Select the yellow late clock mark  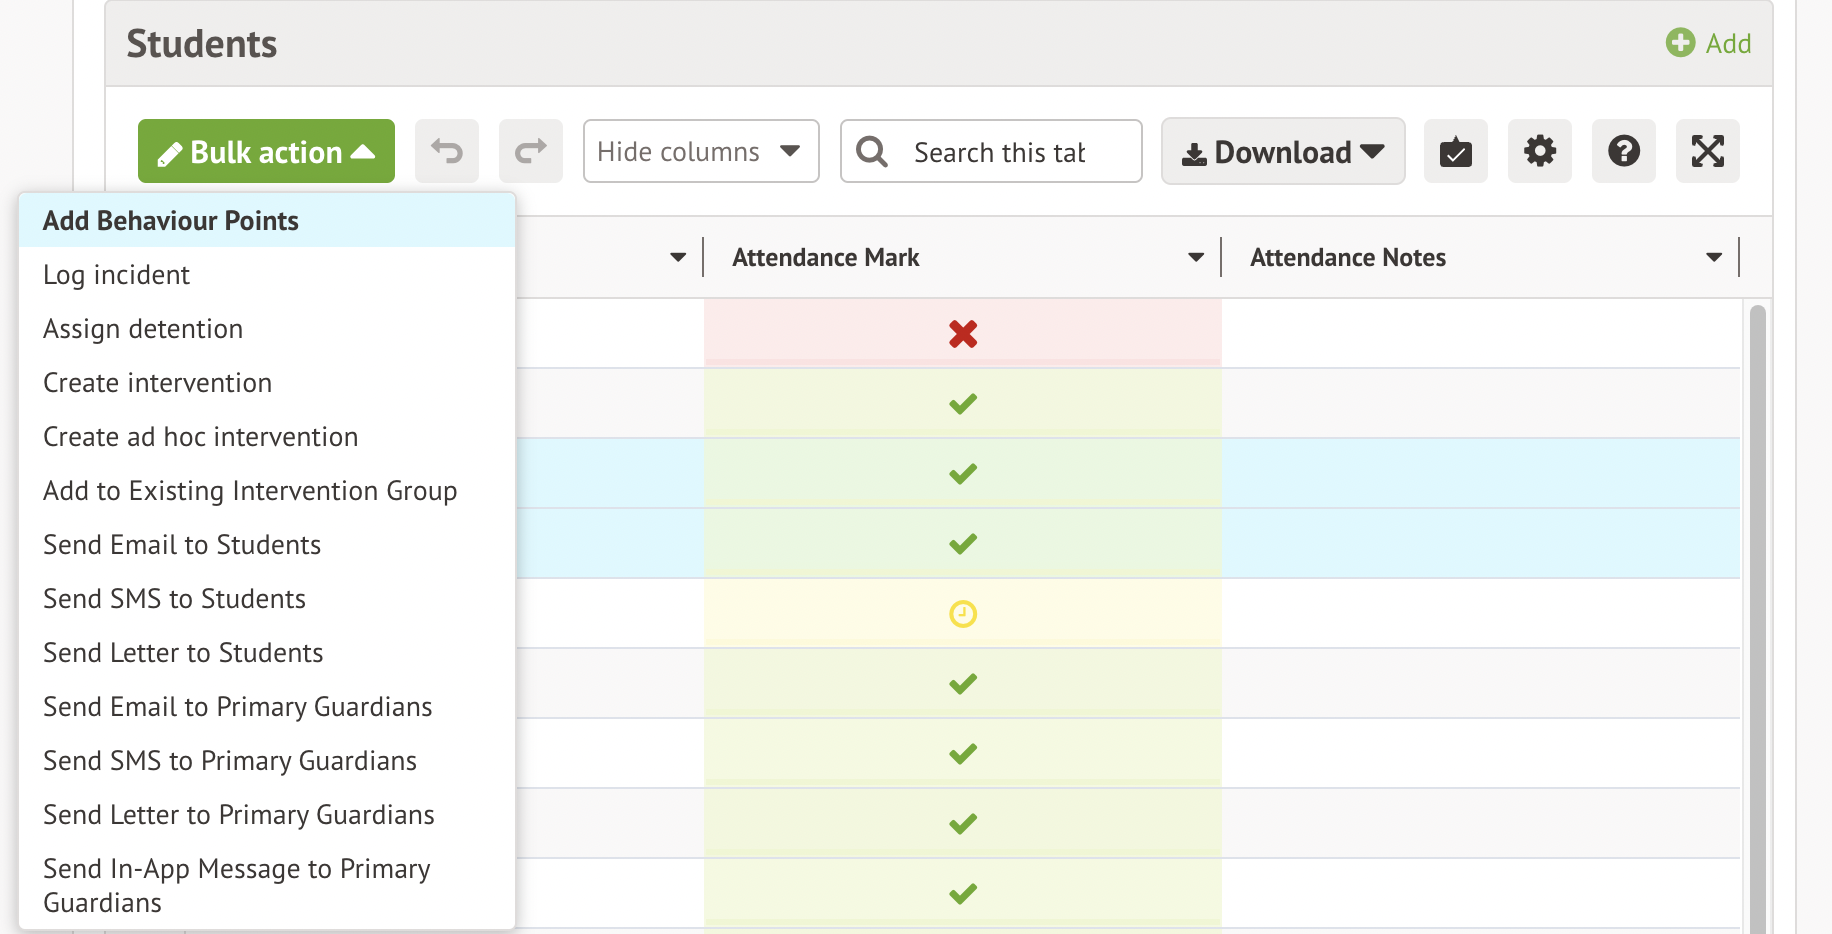pyautogui.click(x=962, y=614)
